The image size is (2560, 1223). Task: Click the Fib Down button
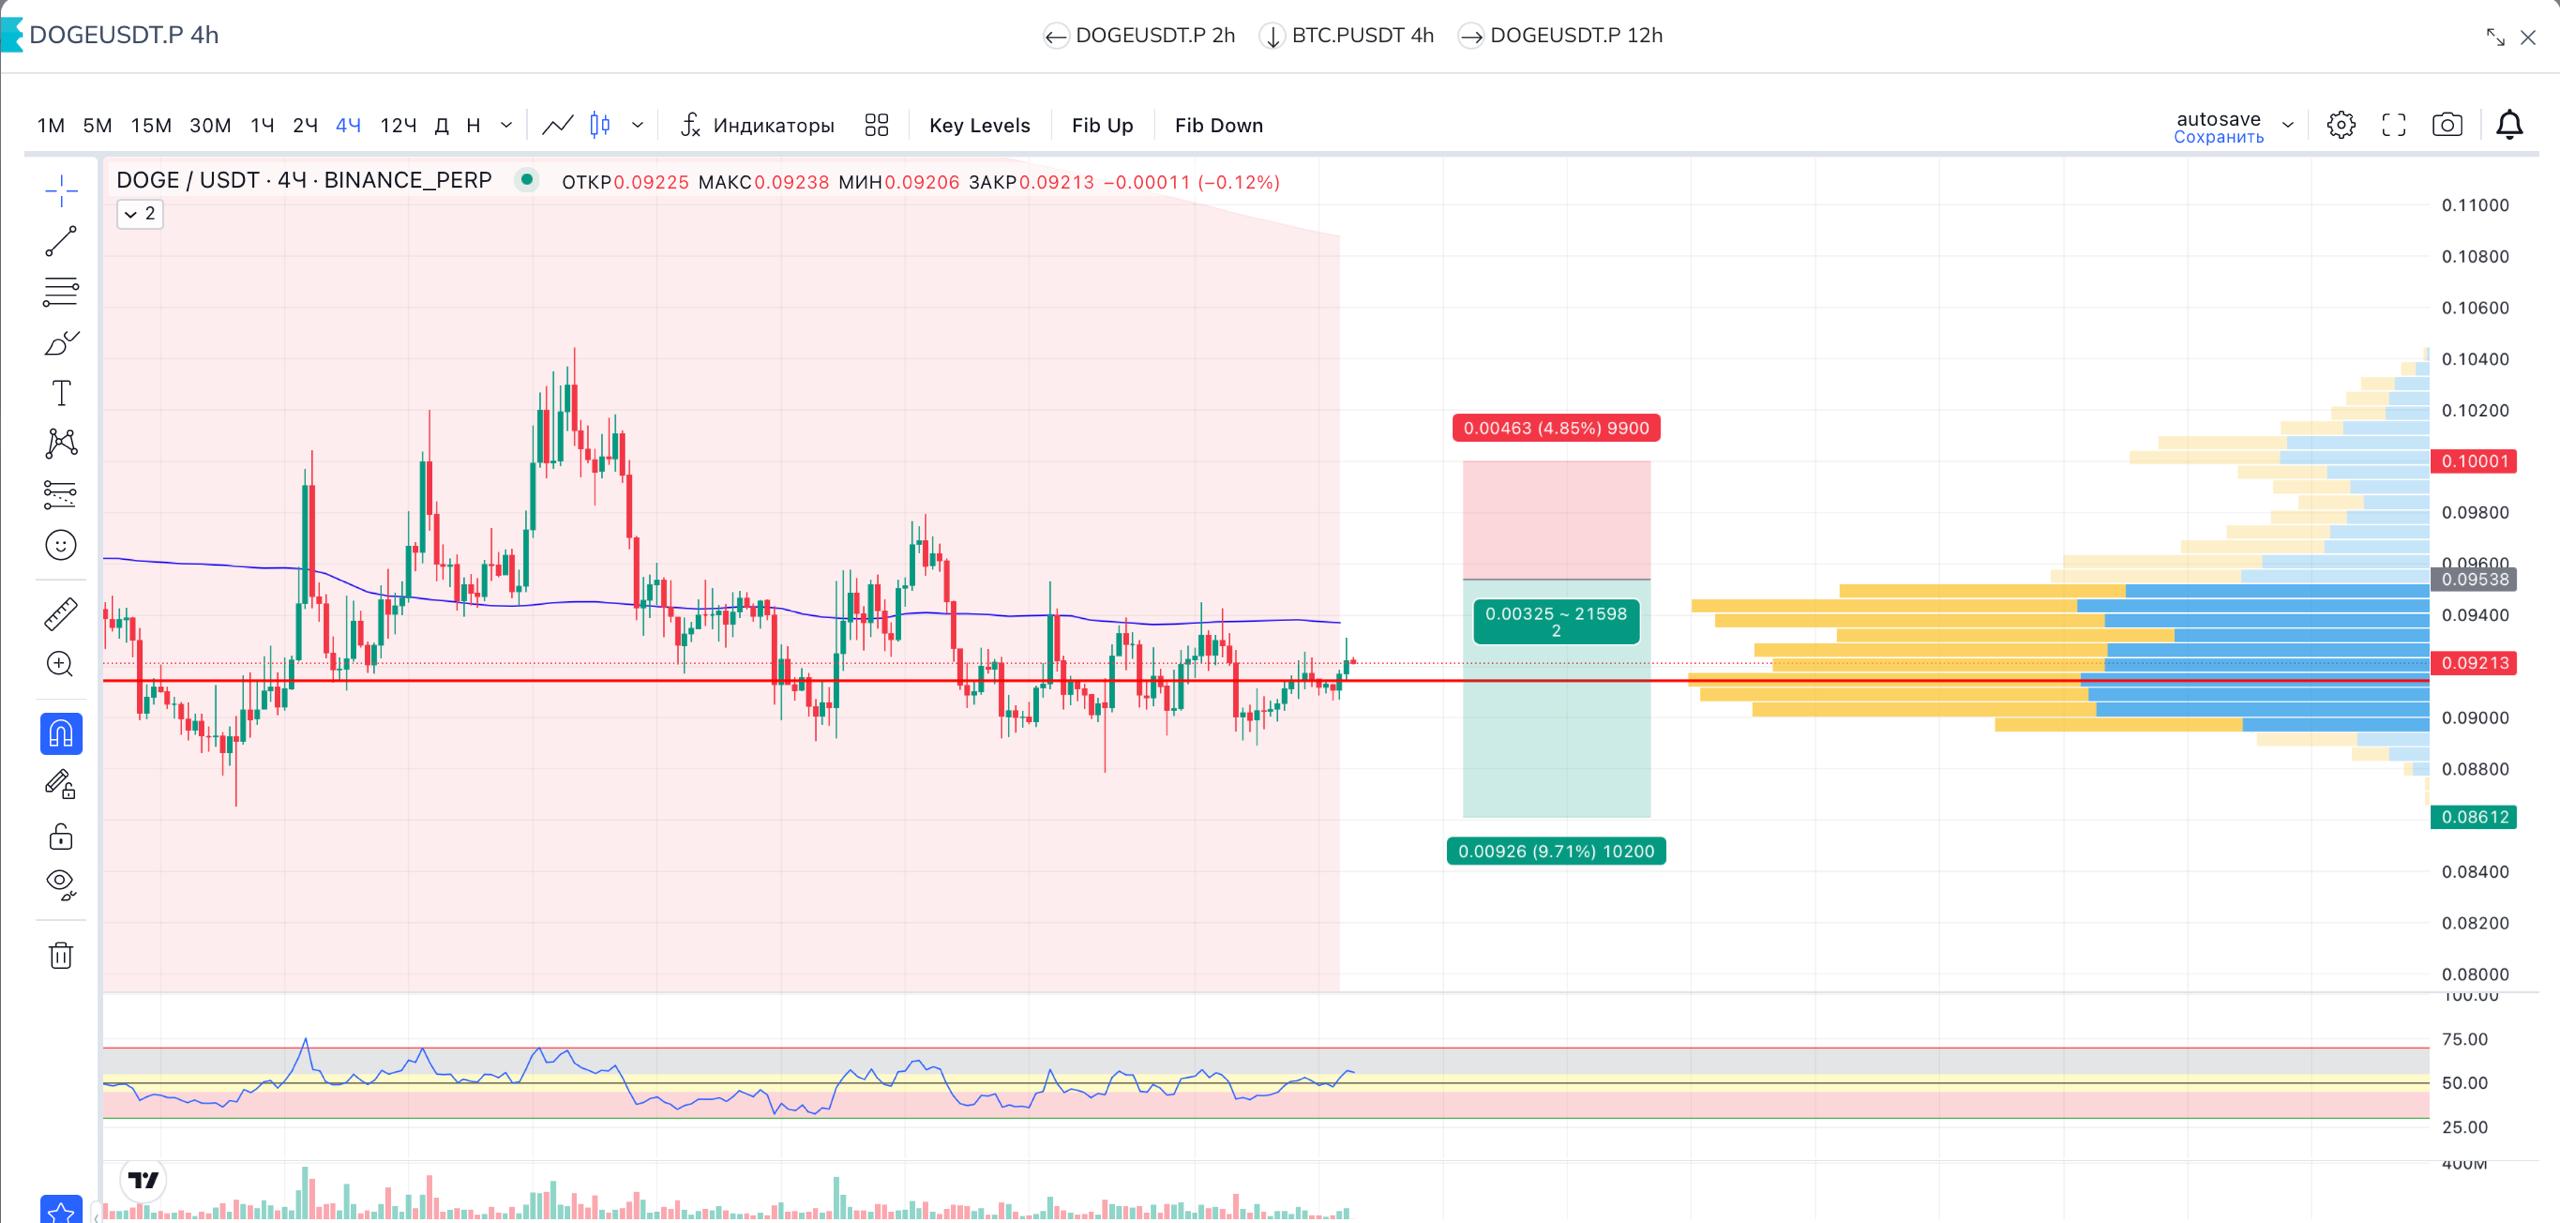[1218, 125]
